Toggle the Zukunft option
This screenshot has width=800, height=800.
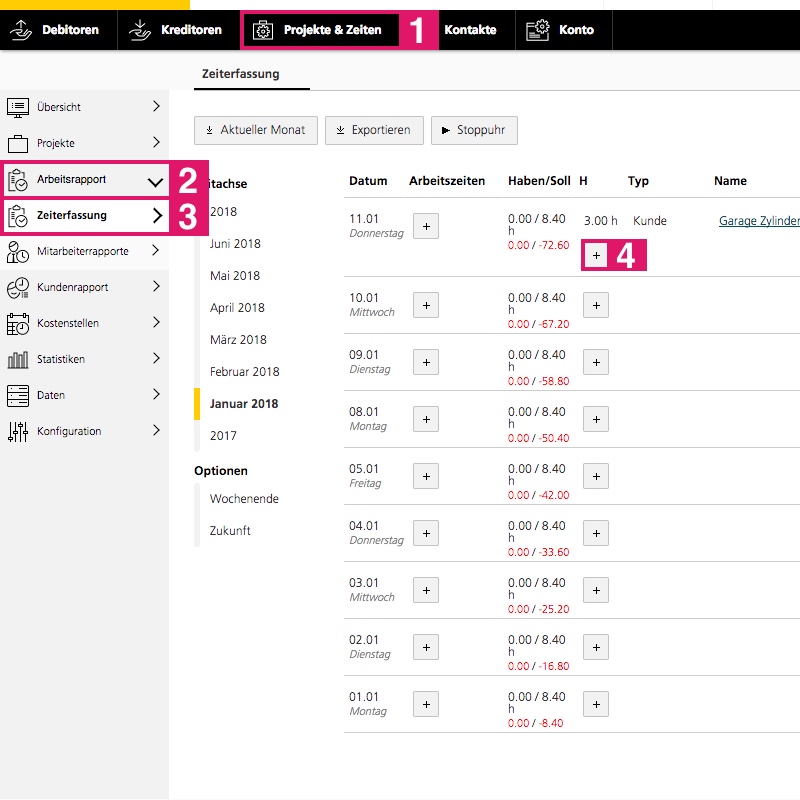coord(230,531)
